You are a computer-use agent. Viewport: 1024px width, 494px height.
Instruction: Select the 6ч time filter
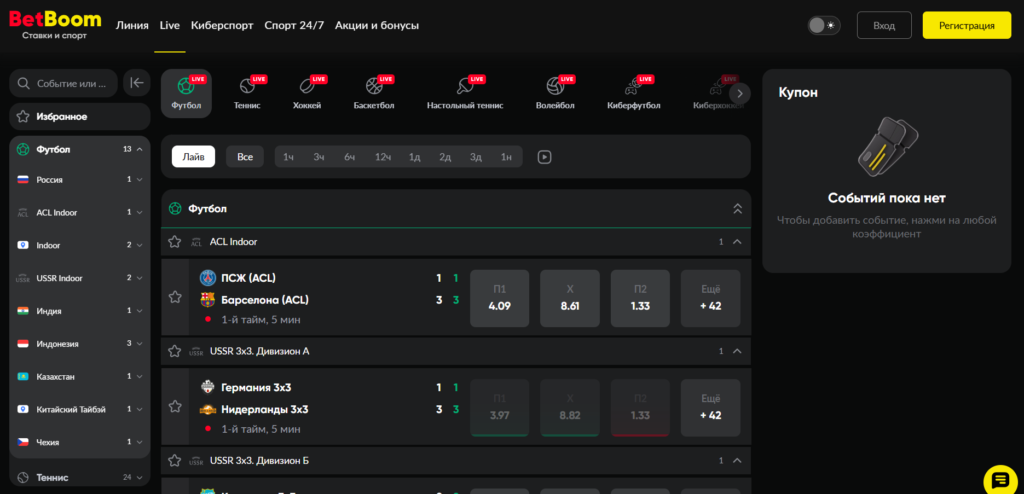point(349,157)
